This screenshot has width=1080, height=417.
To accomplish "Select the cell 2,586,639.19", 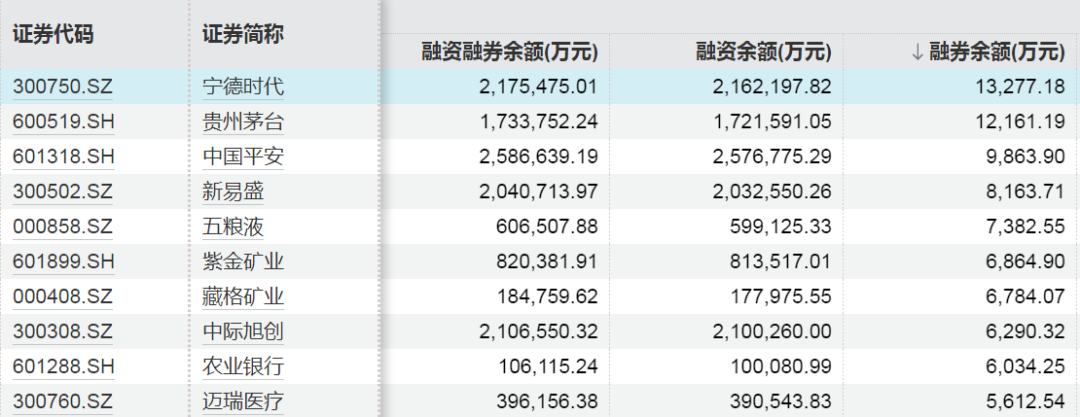I will 539,157.
